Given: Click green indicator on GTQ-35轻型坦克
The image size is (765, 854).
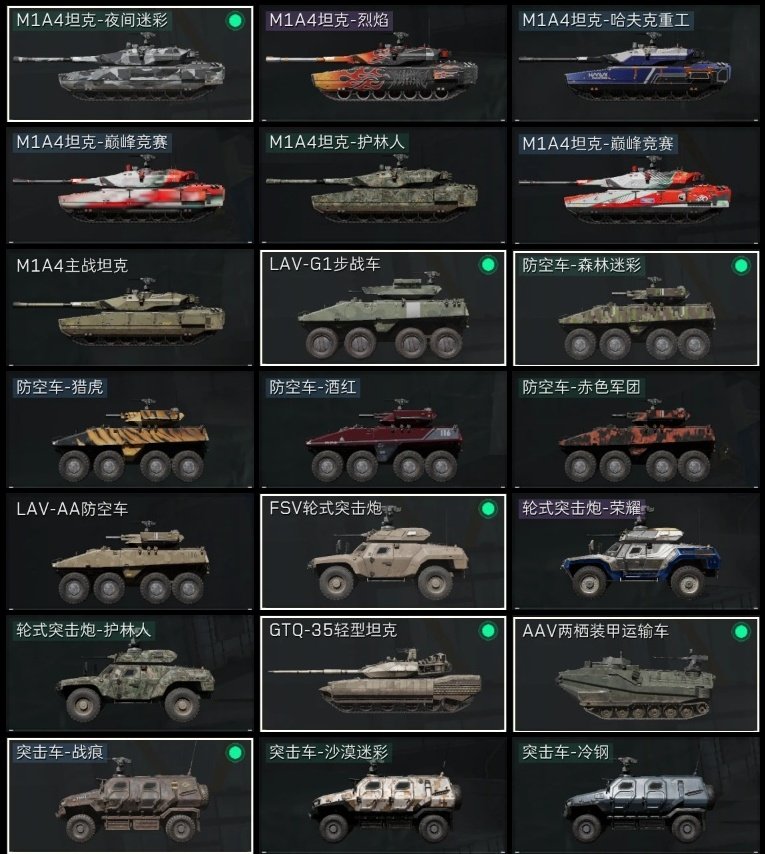Looking at the screenshot, I should [x=488, y=631].
